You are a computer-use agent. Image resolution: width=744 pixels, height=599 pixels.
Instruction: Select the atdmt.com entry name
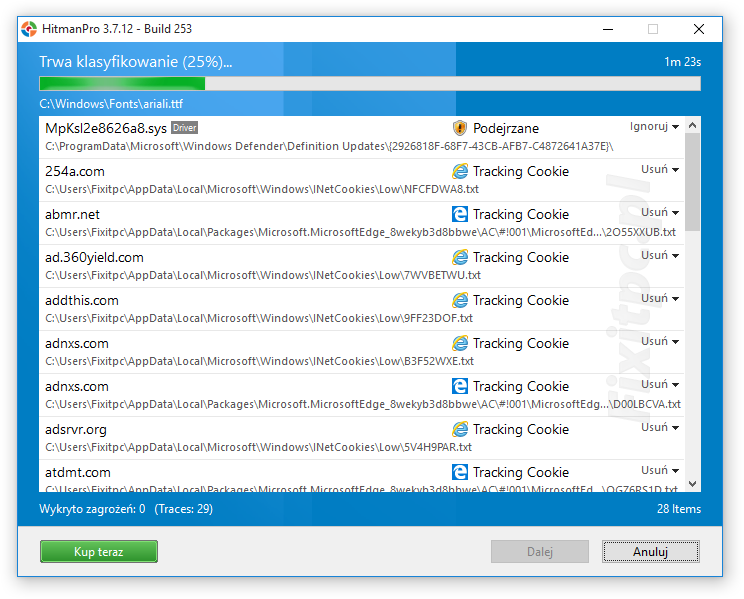tap(78, 472)
